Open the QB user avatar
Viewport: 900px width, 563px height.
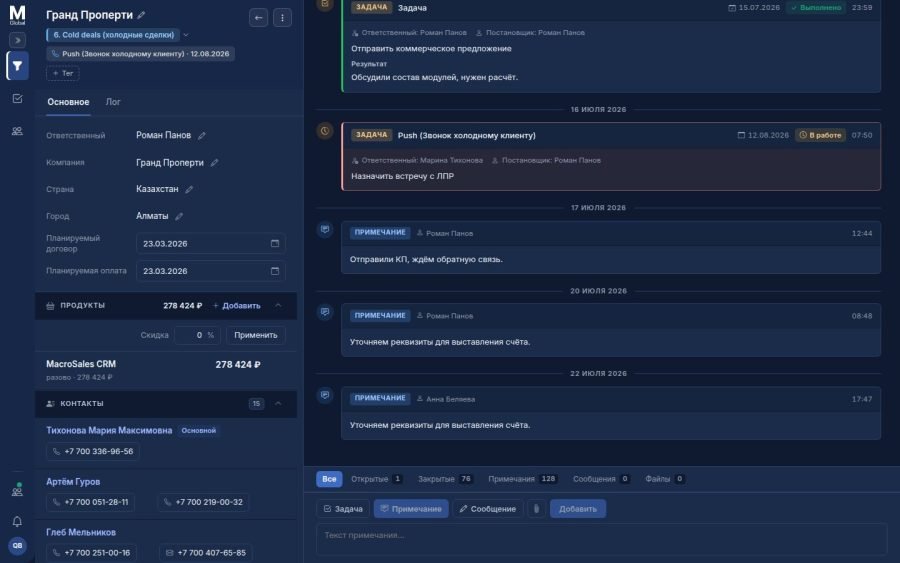tap(17, 545)
